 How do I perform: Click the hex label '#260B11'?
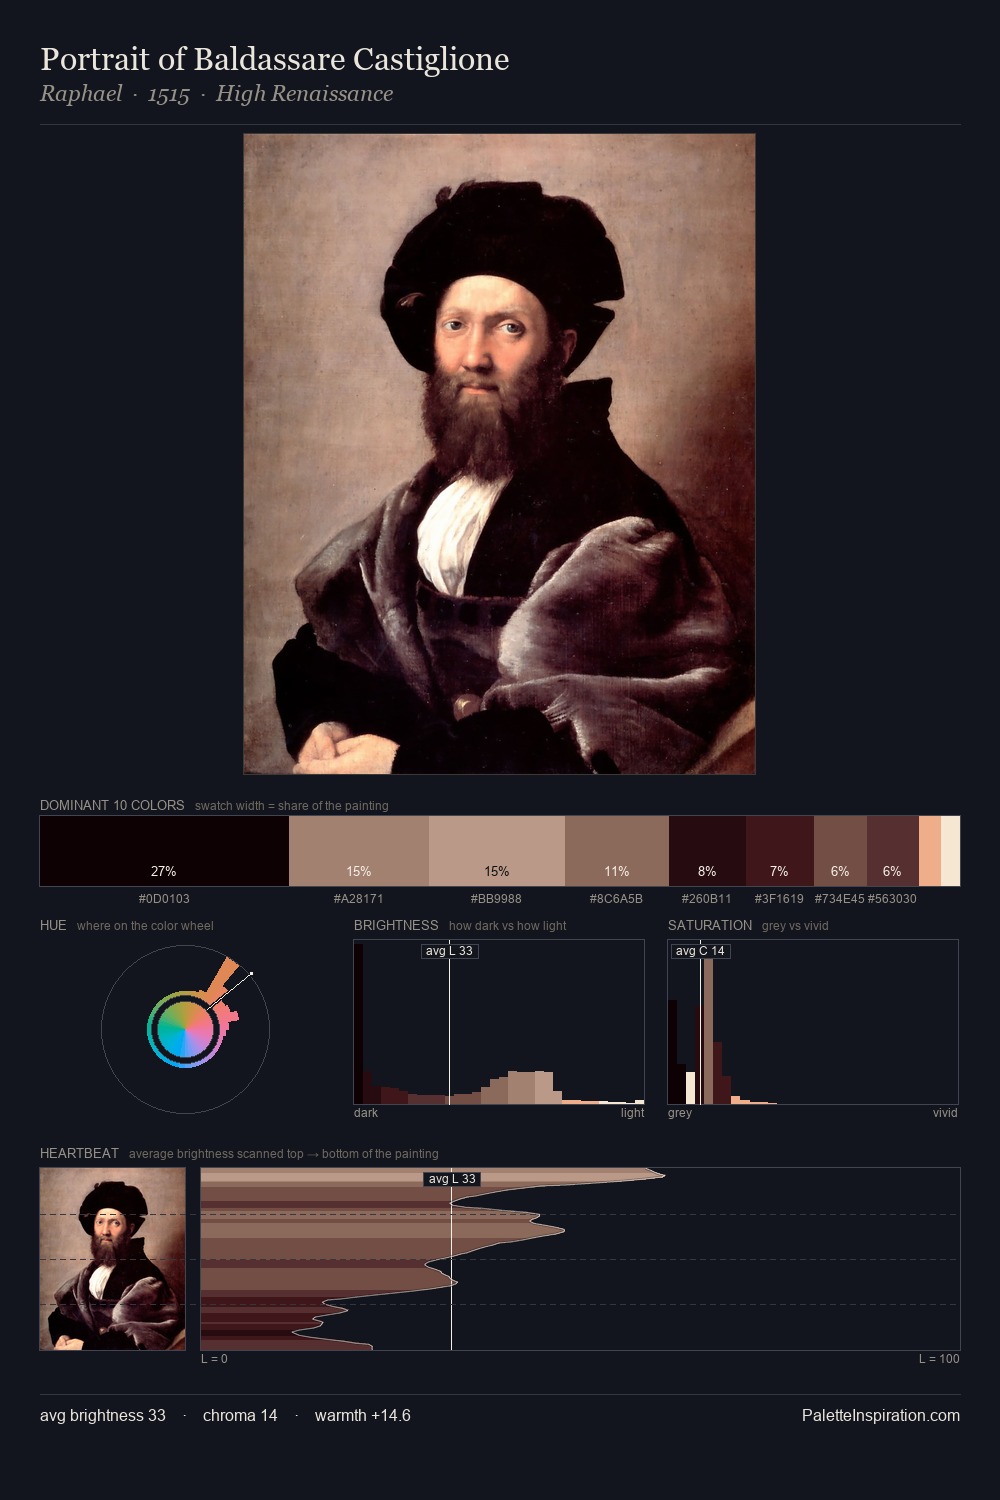[x=707, y=899]
